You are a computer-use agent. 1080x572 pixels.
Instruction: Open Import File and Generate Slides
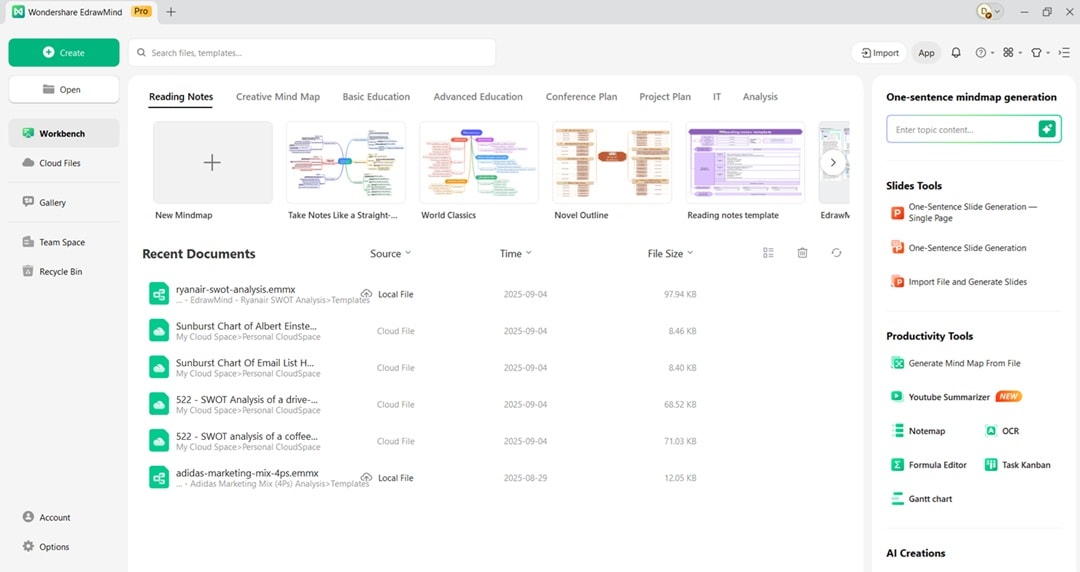point(959,281)
